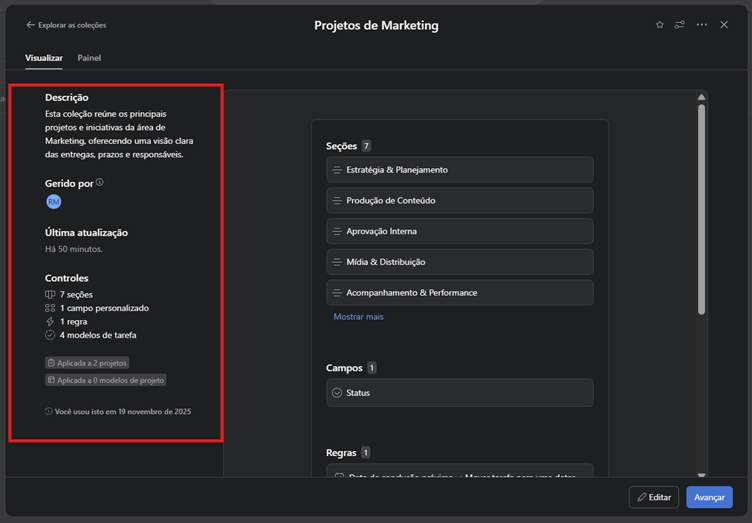Select the Visualizar tab
The width and height of the screenshot is (752, 523).
click(x=44, y=58)
